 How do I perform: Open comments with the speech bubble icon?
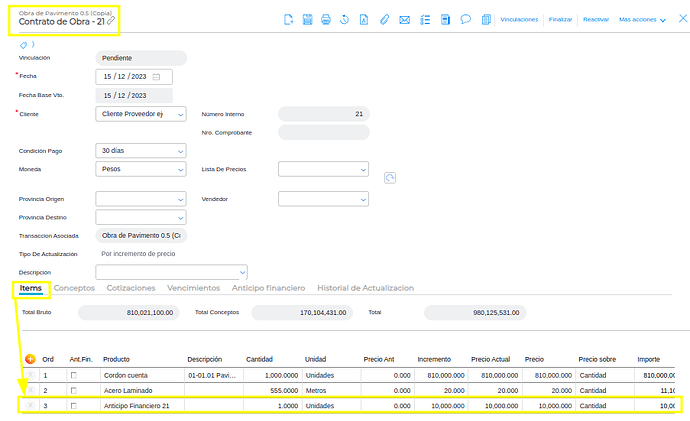tap(466, 19)
